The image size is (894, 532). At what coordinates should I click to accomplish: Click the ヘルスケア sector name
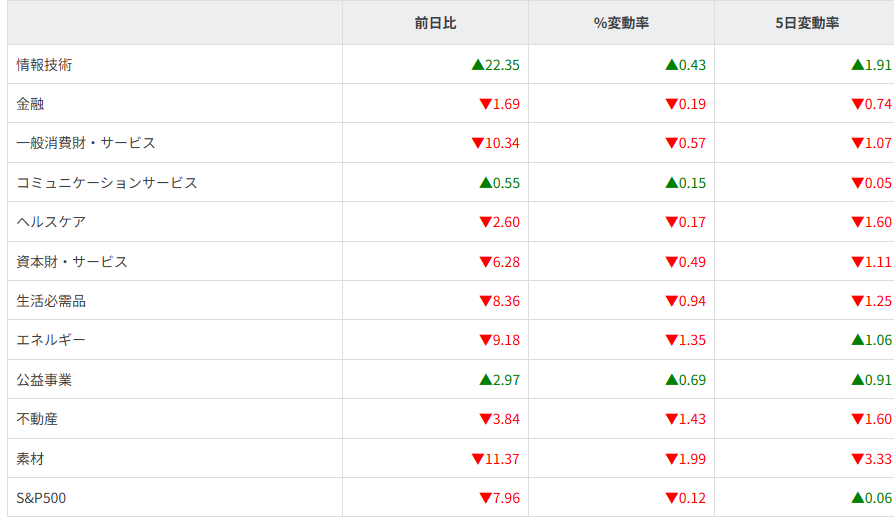51,222
